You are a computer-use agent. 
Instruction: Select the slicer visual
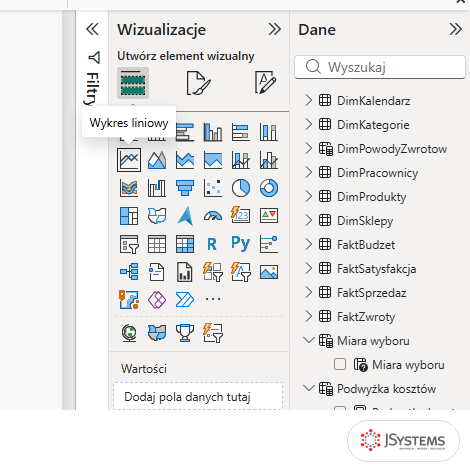click(x=129, y=244)
